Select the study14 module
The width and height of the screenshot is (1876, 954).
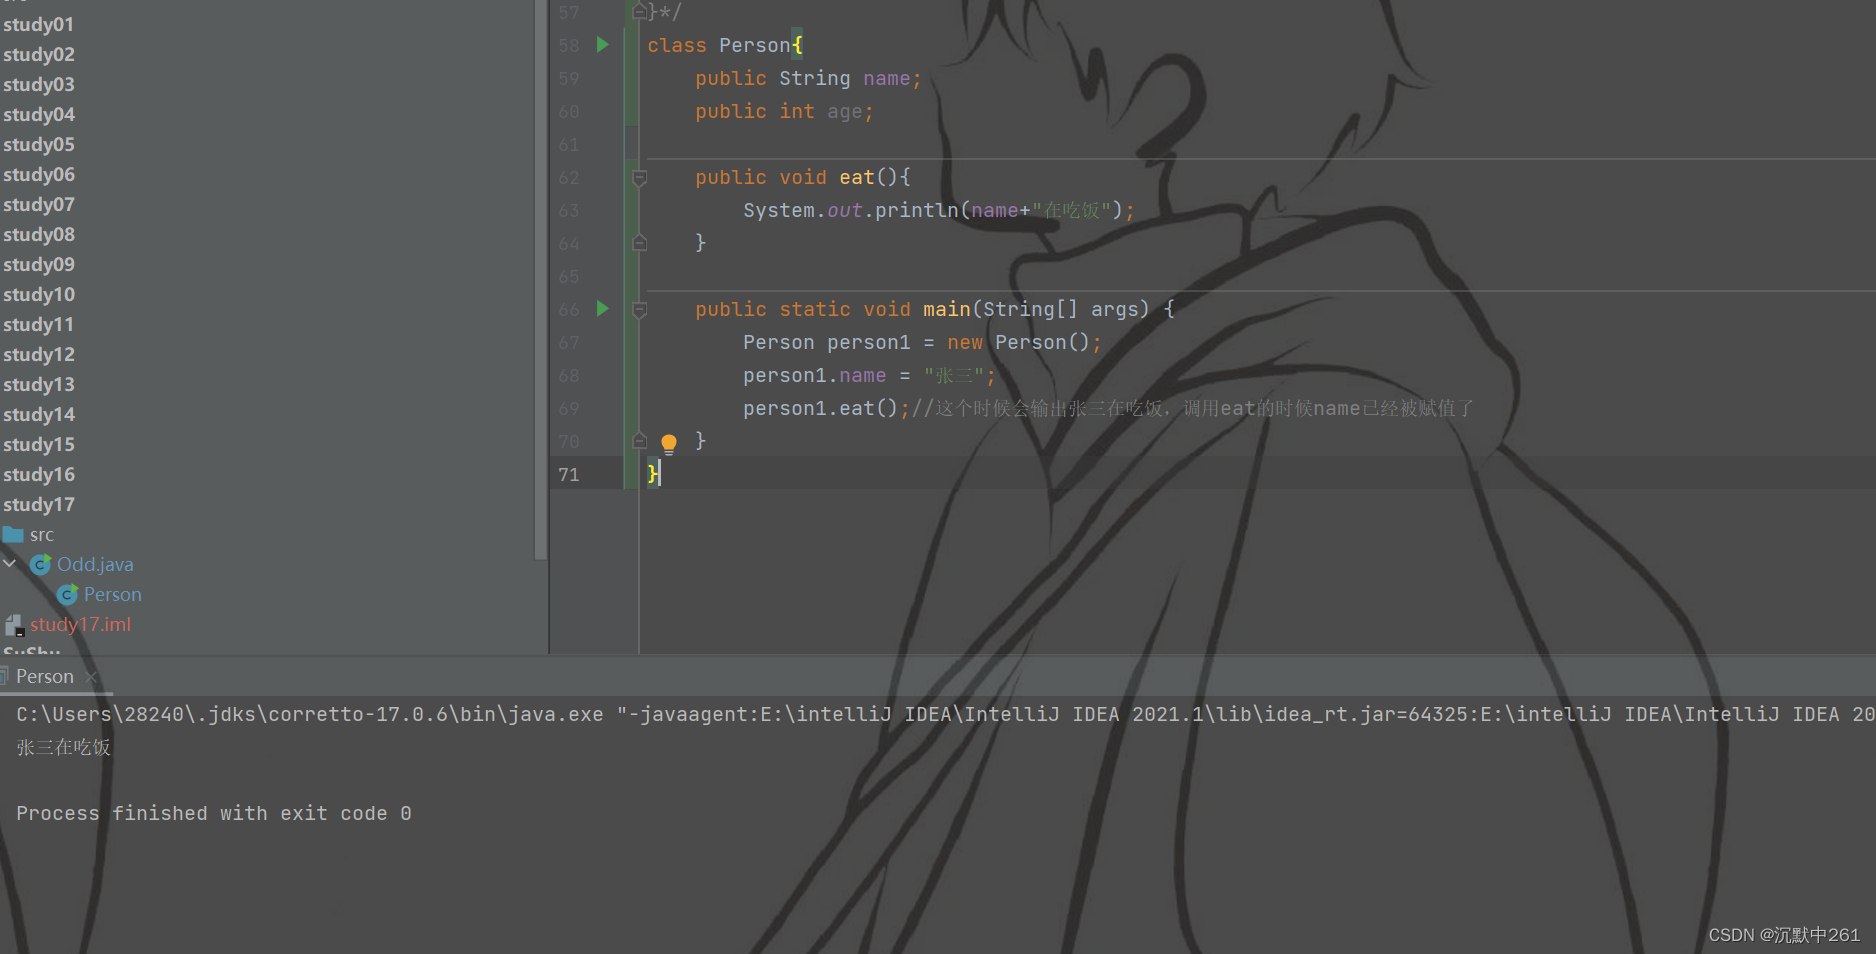click(38, 414)
